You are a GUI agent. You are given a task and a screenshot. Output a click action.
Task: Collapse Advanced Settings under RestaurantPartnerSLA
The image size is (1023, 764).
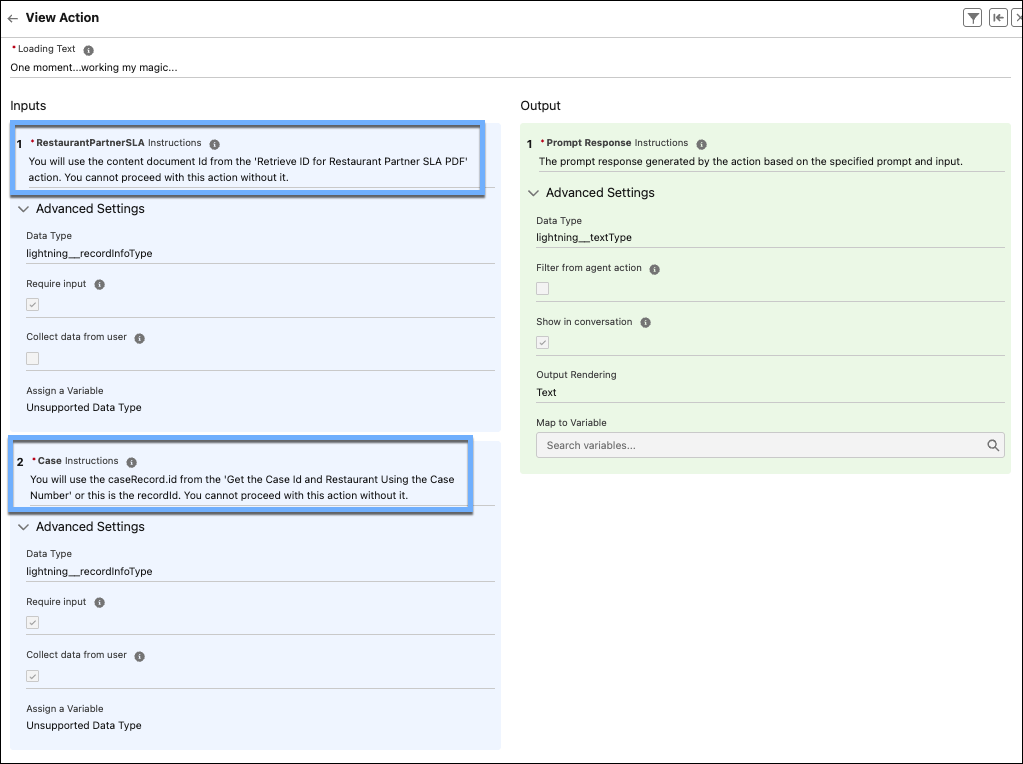pyautogui.click(x=22, y=209)
